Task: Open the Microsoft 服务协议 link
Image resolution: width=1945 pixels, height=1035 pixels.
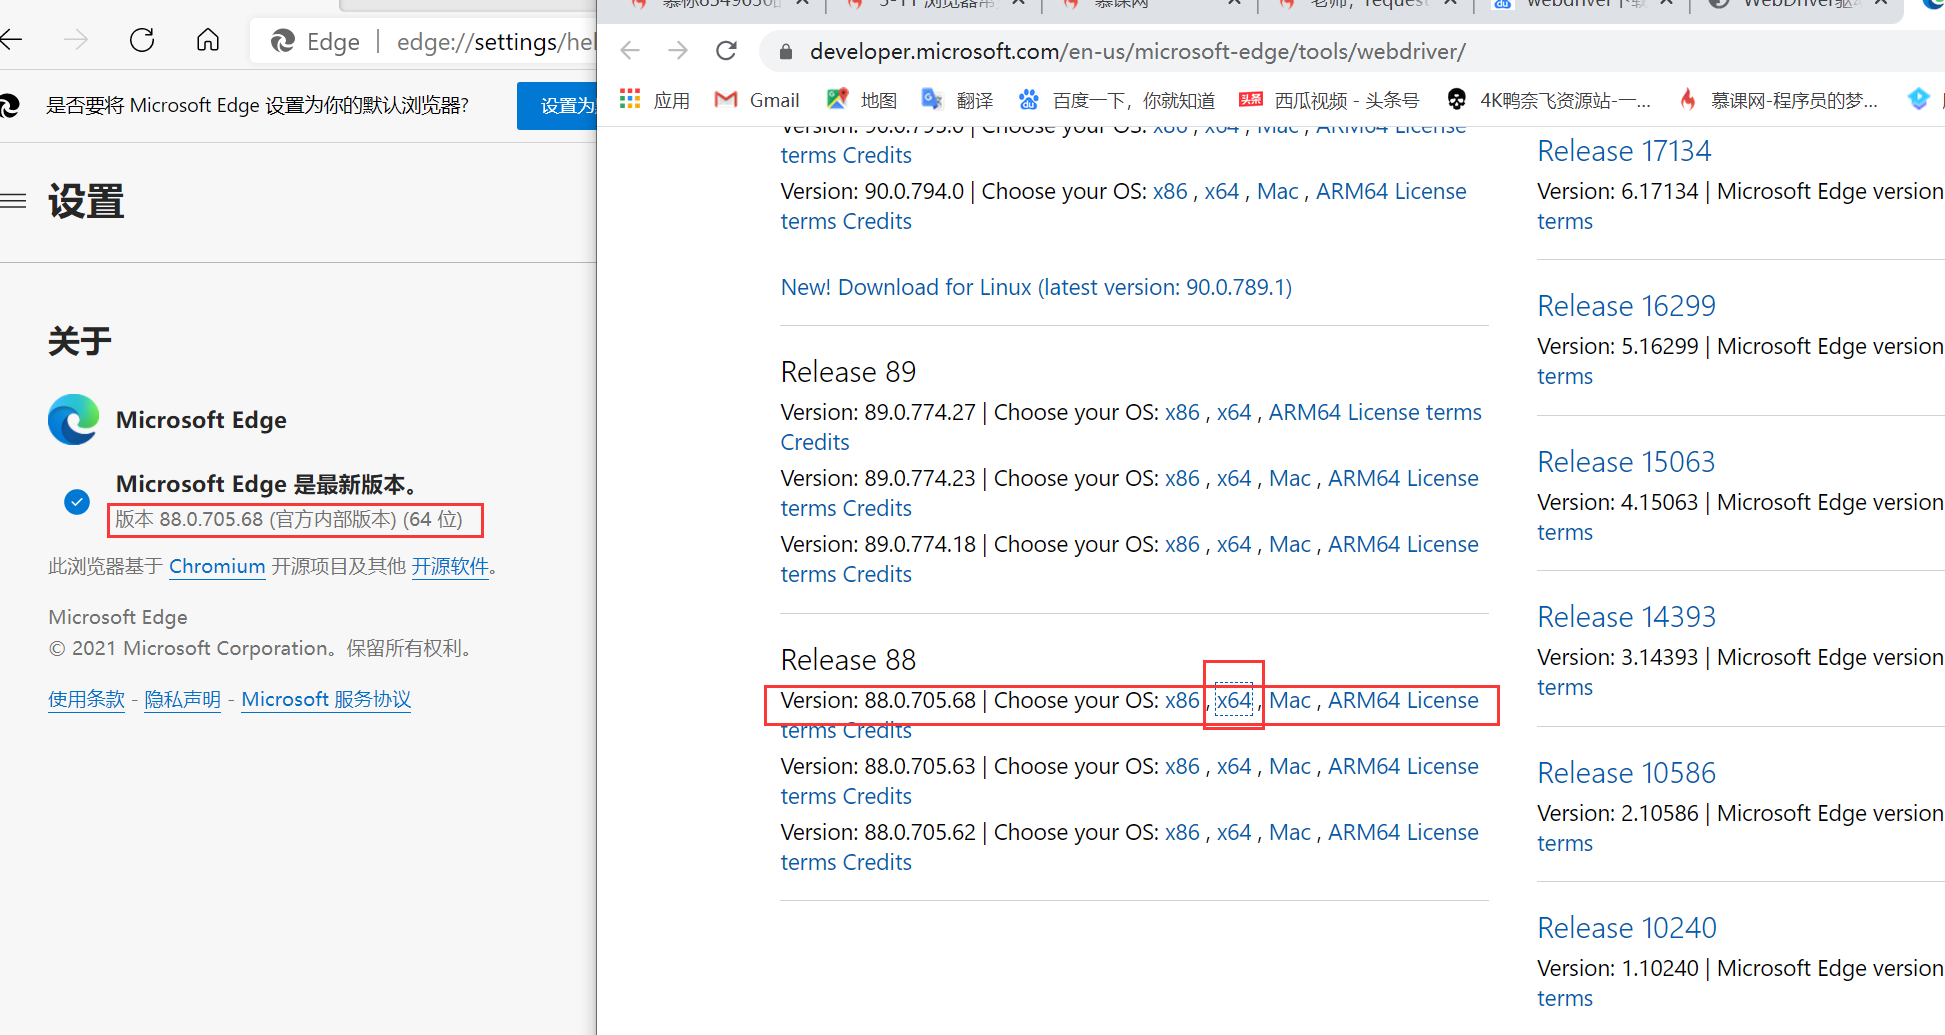Action: pyautogui.click(x=326, y=699)
